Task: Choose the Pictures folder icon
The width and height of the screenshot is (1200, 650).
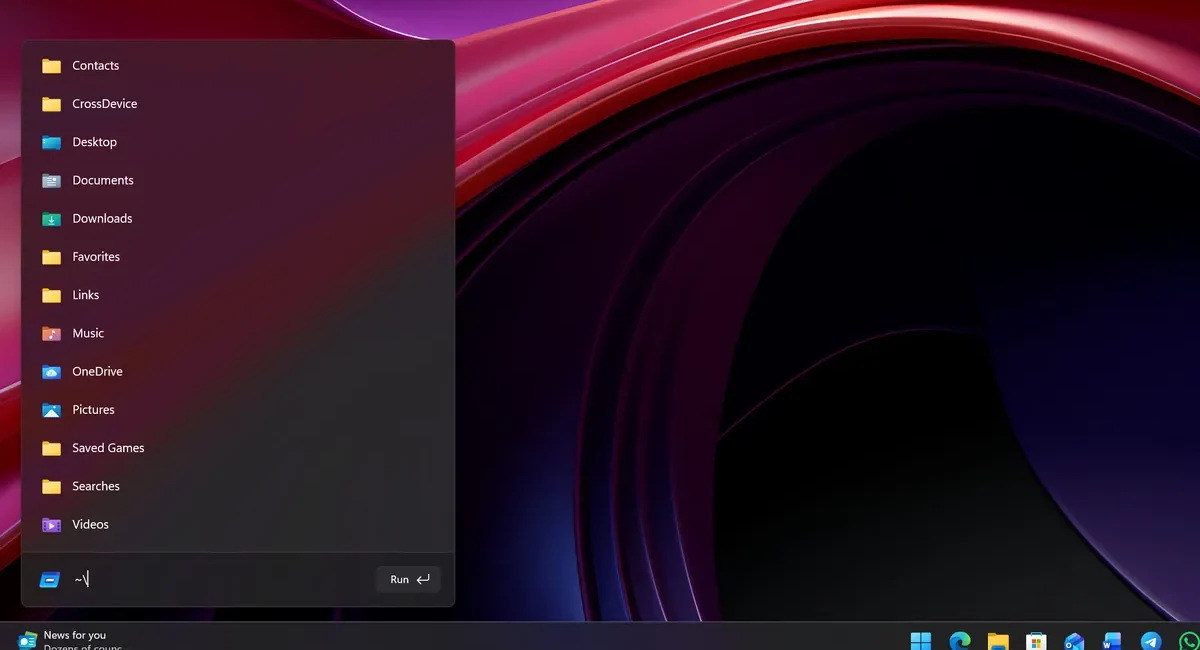Action: (x=52, y=410)
